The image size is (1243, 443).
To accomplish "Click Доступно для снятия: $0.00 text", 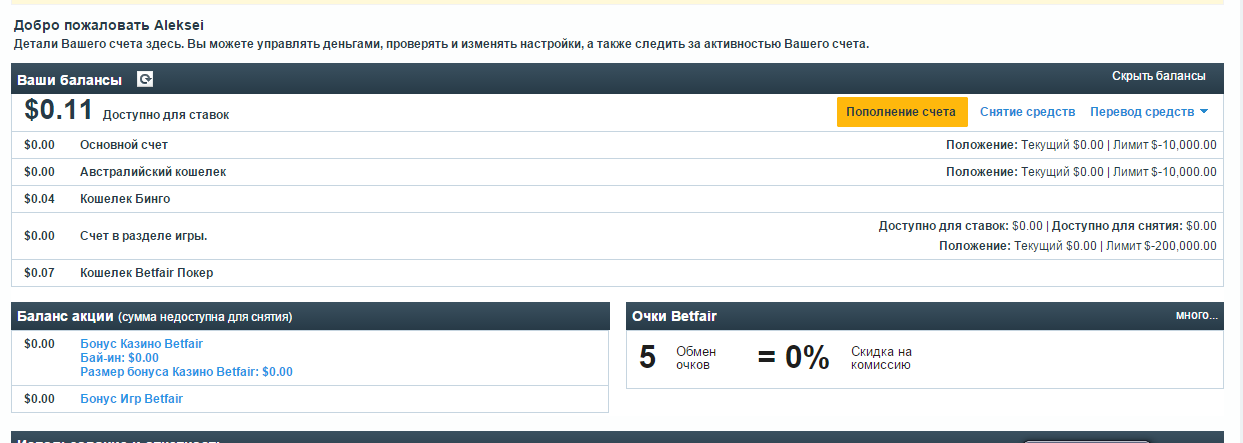I will coord(1135,226).
